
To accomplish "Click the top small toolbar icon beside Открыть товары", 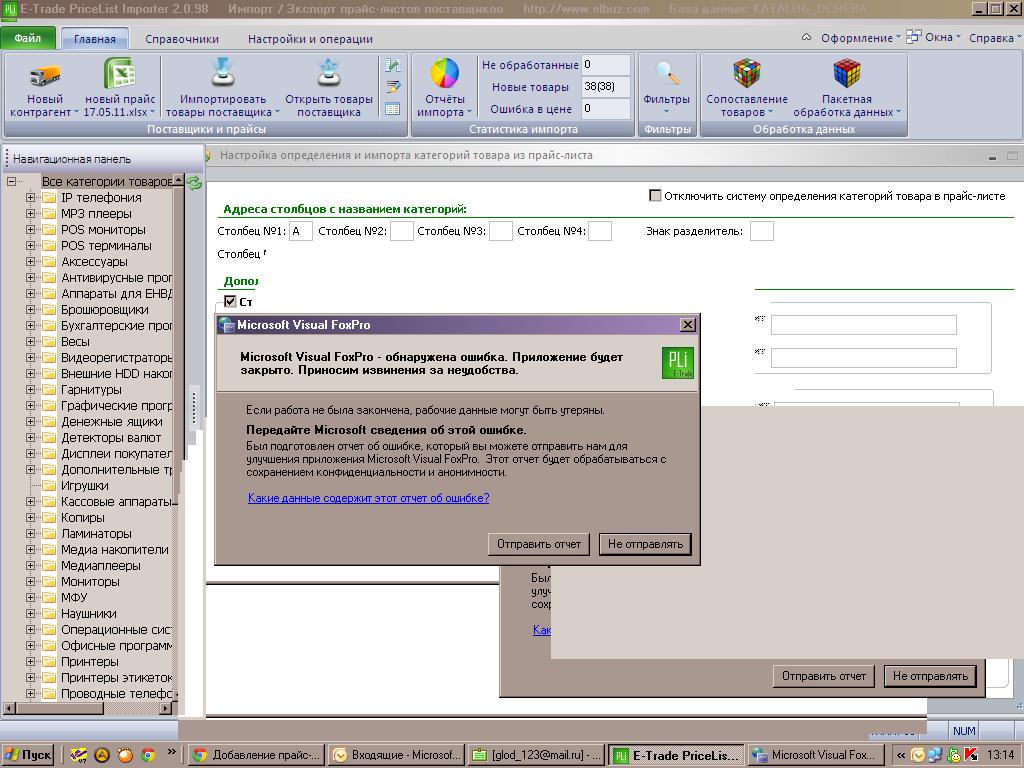I will point(392,65).
